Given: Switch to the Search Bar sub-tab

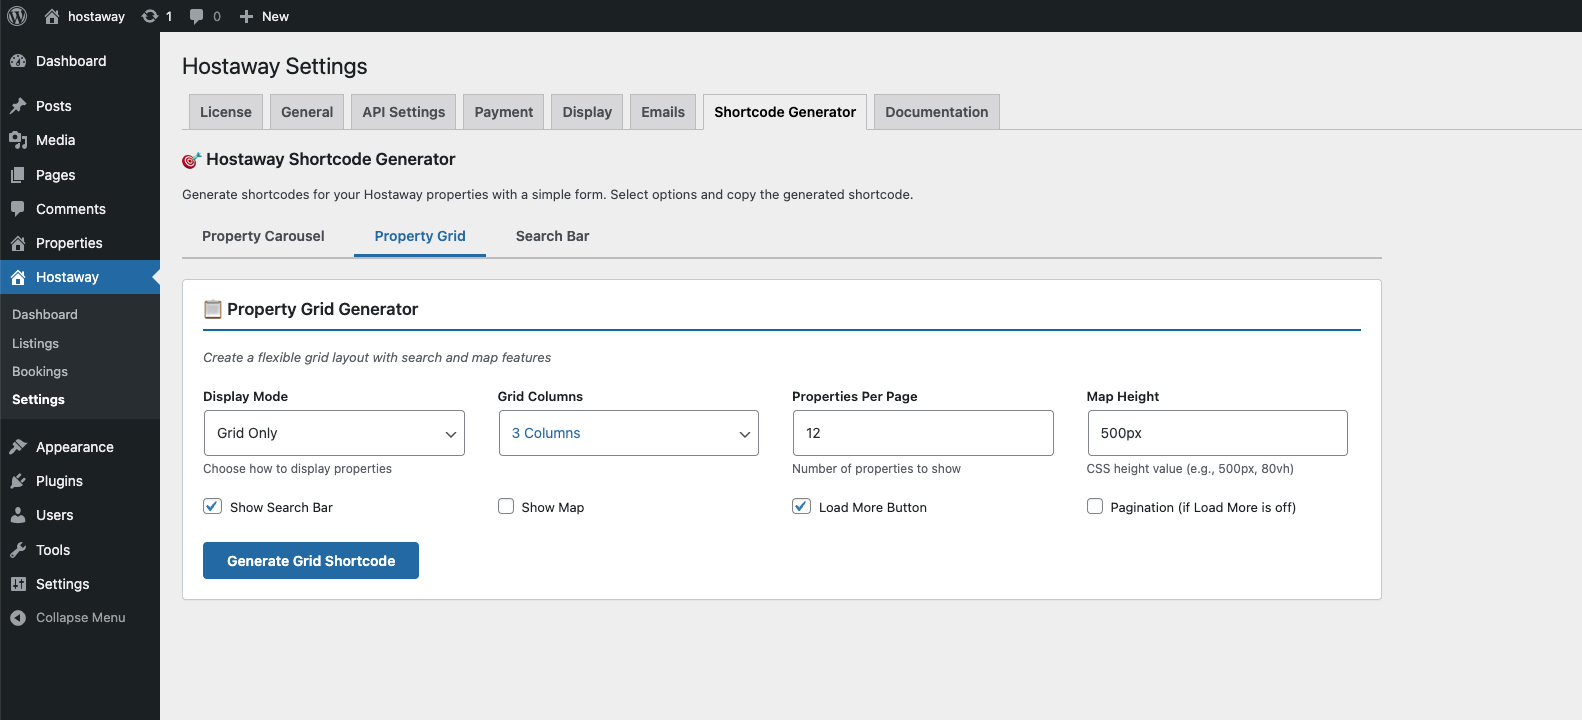Looking at the screenshot, I should [x=552, y=236].
